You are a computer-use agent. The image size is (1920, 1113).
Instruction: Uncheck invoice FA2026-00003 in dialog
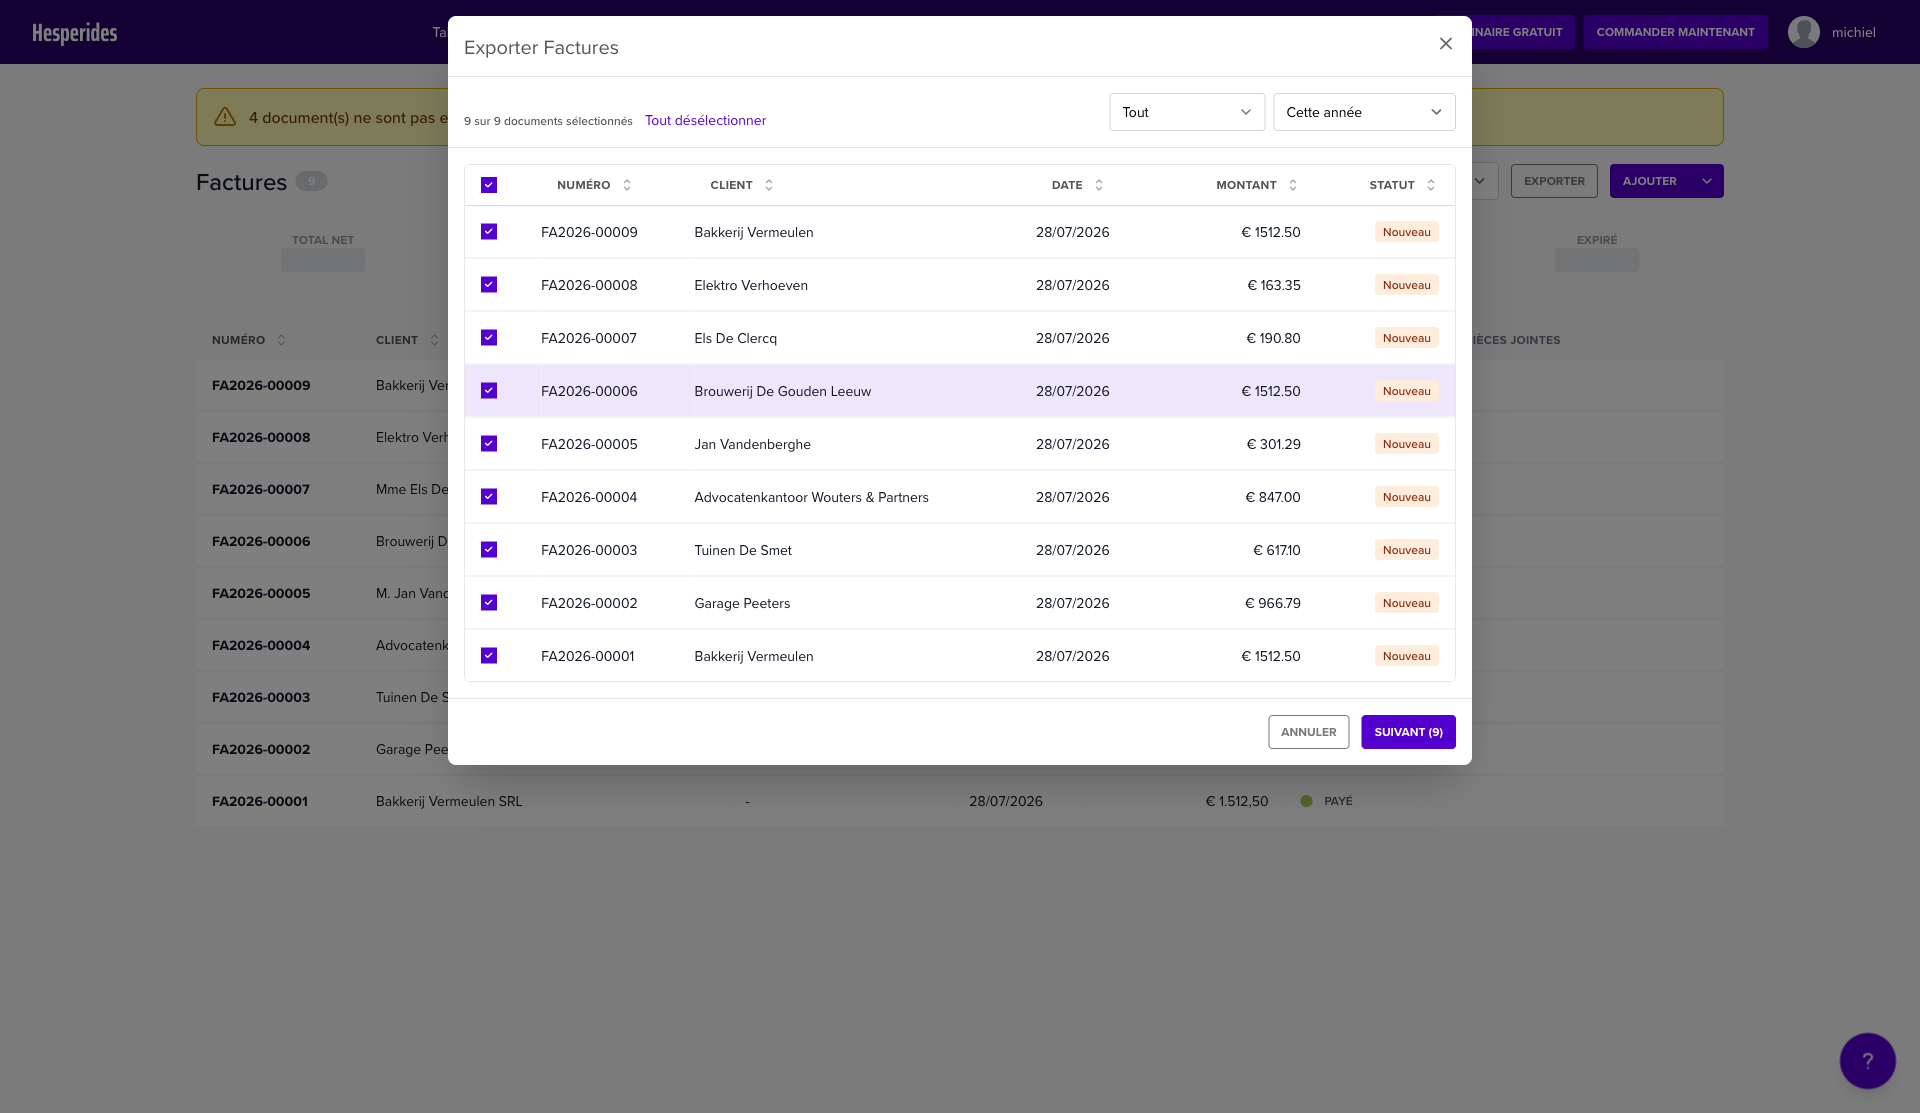tap(489, 550)
